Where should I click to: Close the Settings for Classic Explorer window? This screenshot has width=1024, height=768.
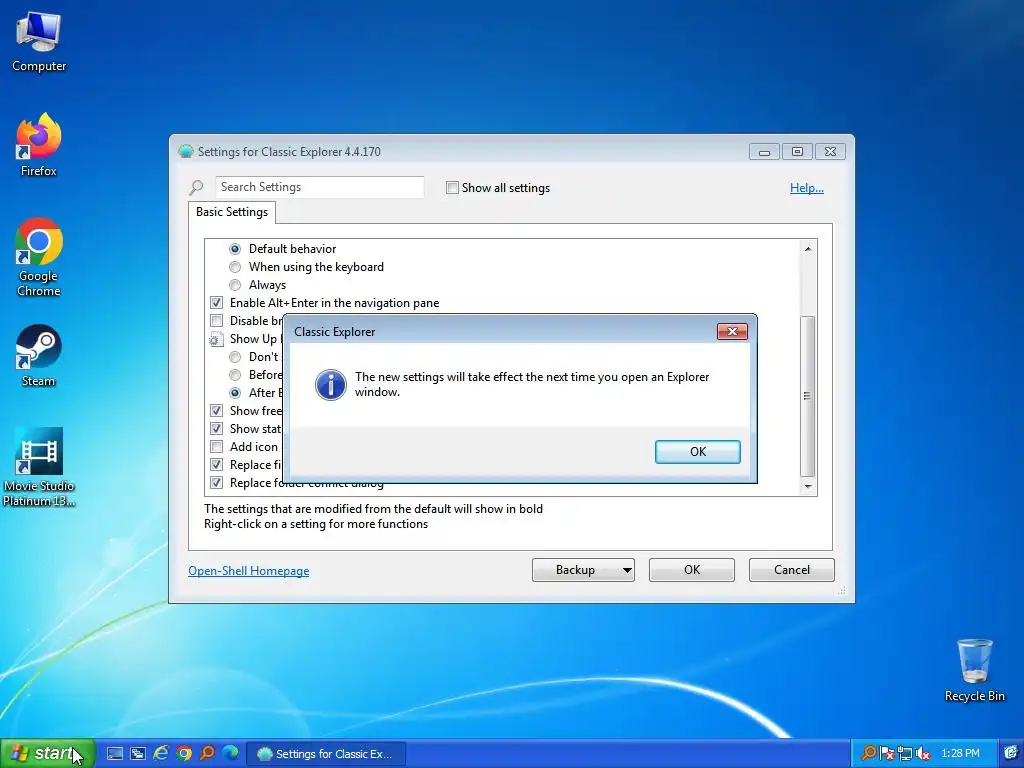830,152
